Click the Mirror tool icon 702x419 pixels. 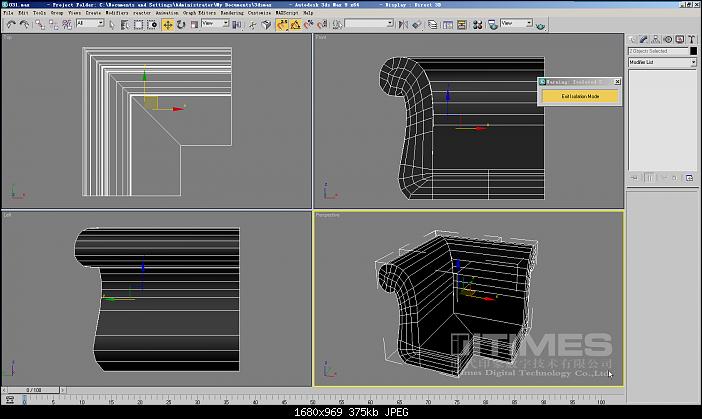403,25
